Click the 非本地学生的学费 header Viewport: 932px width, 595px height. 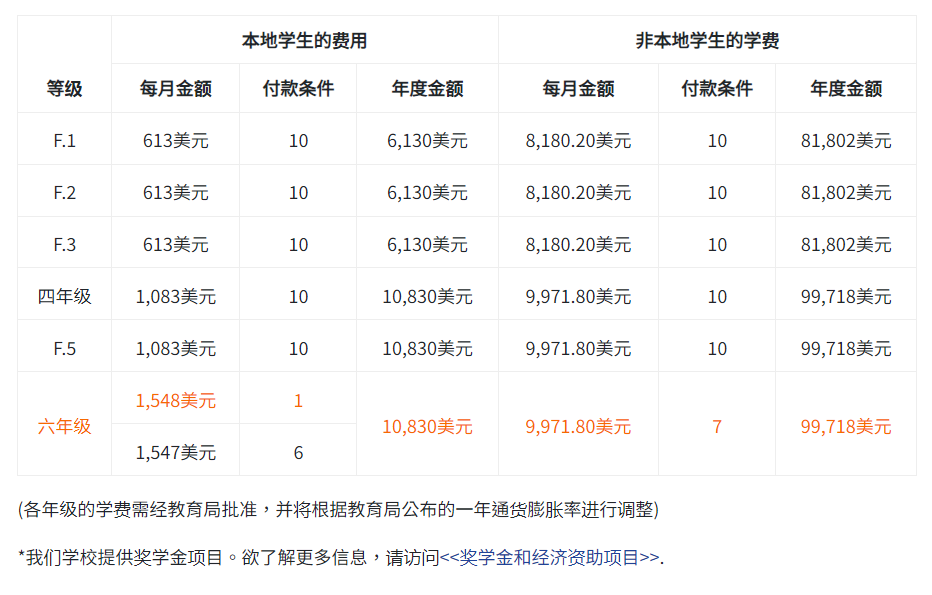click(707, 40)
